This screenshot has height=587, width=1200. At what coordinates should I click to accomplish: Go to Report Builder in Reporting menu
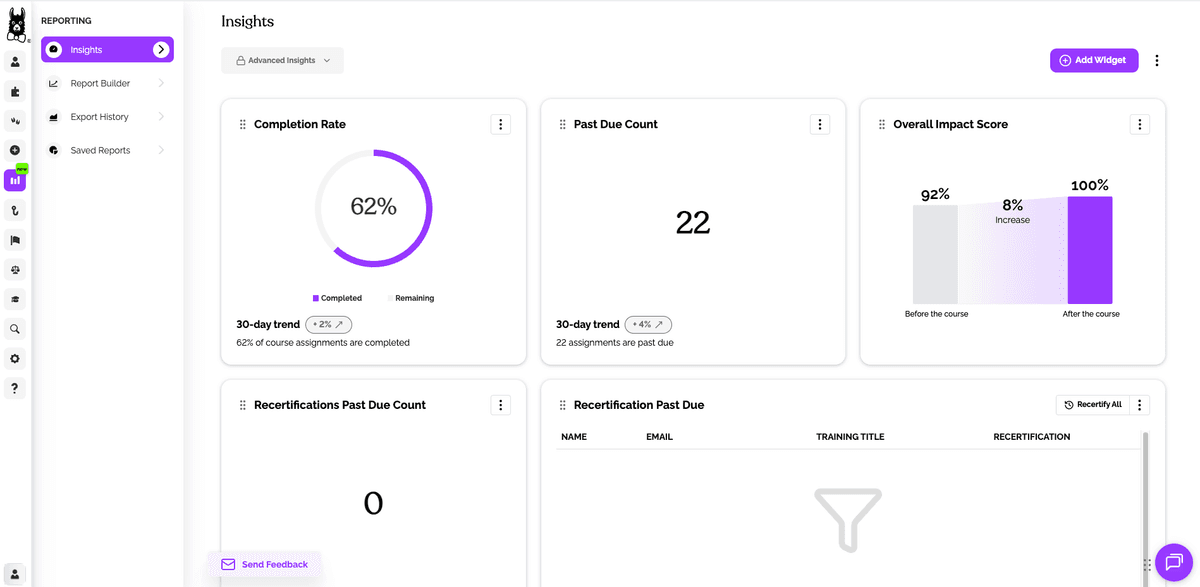coord(100,84)
